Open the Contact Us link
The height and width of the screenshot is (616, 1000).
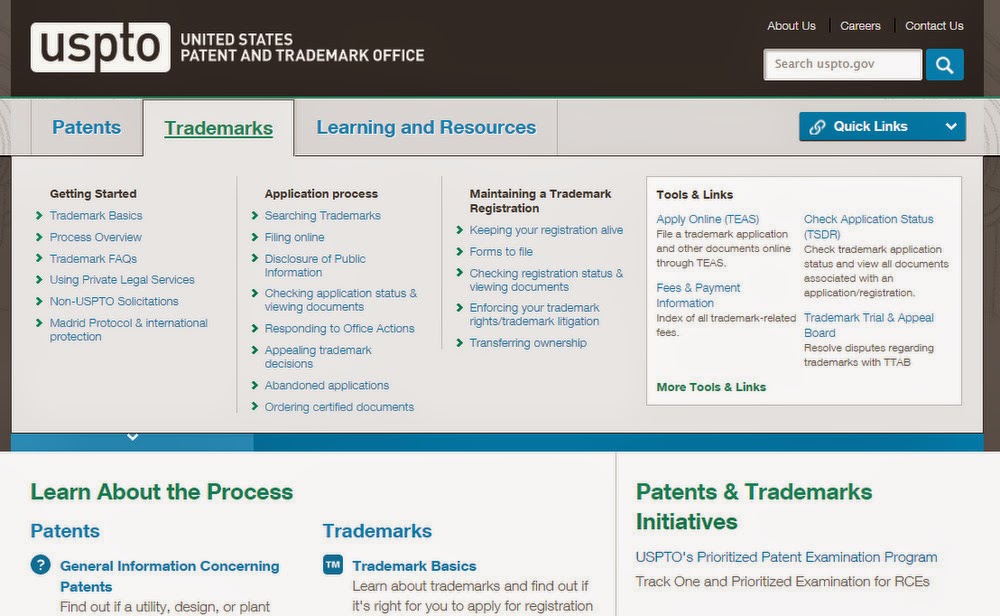(x=934, y=26)
